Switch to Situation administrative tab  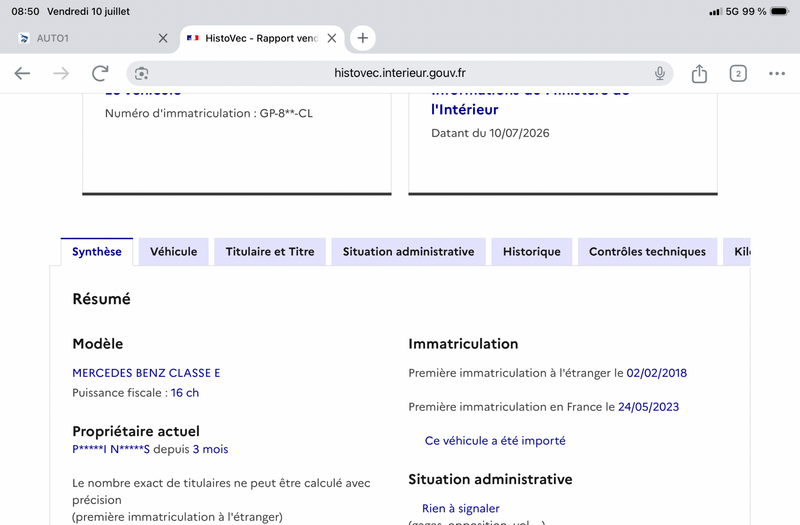408,252
